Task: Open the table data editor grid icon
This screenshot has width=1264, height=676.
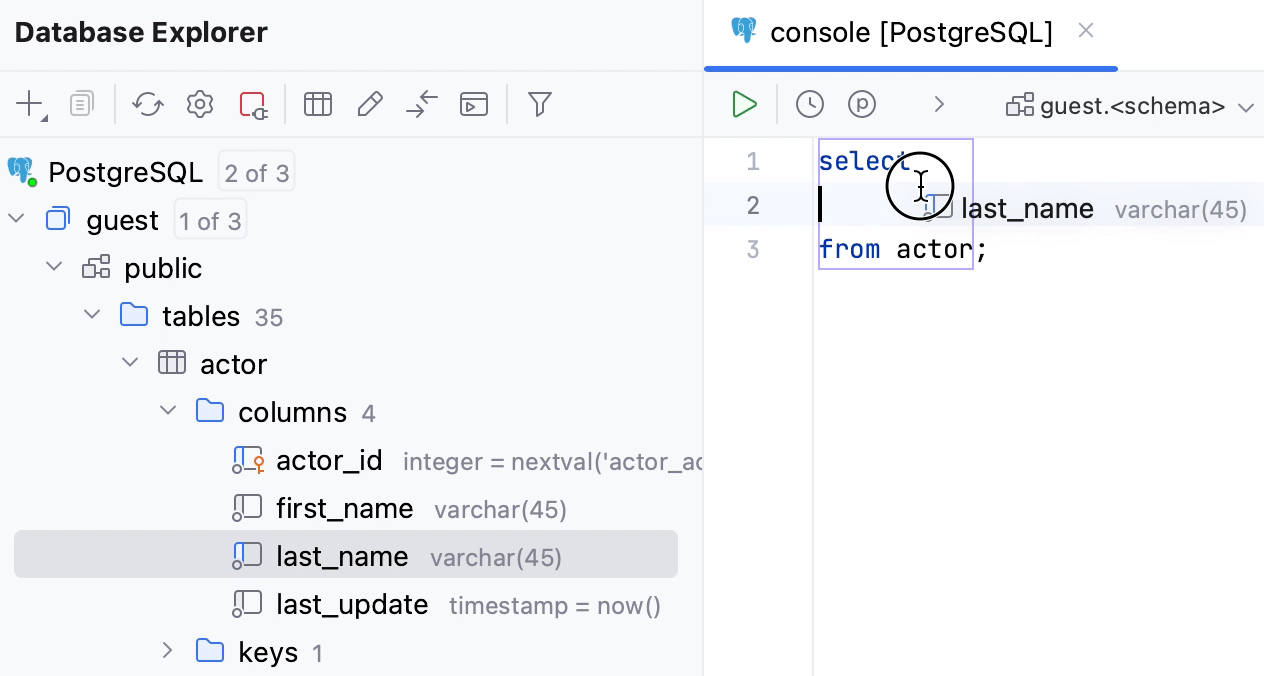Action: pyautogui.click(x=317, y=104)
